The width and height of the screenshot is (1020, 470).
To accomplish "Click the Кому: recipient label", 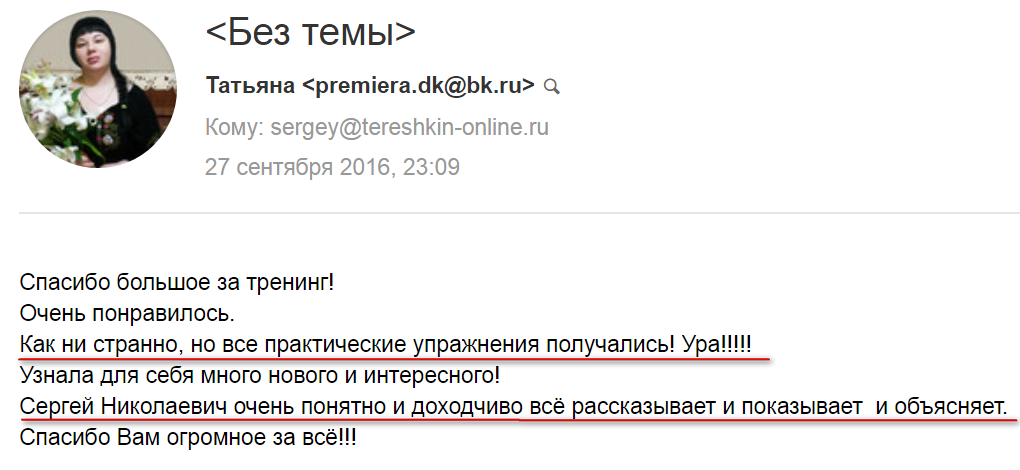I will click(x=231, y=128).
